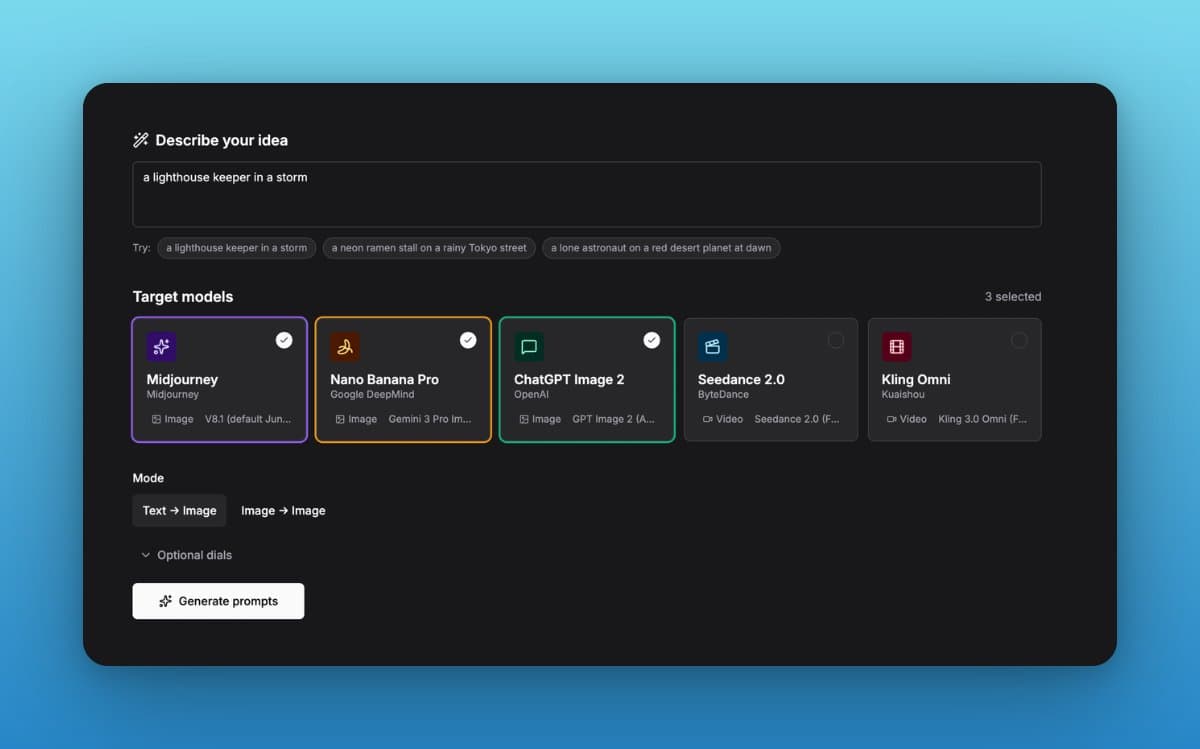
Task: Deselect the Midjourney checkmark
Action: [x=284, y=340]
